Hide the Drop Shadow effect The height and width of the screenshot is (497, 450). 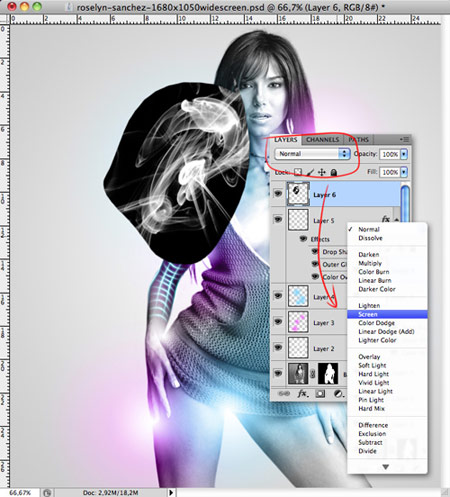pyautogui.click(x=315, y=251)
